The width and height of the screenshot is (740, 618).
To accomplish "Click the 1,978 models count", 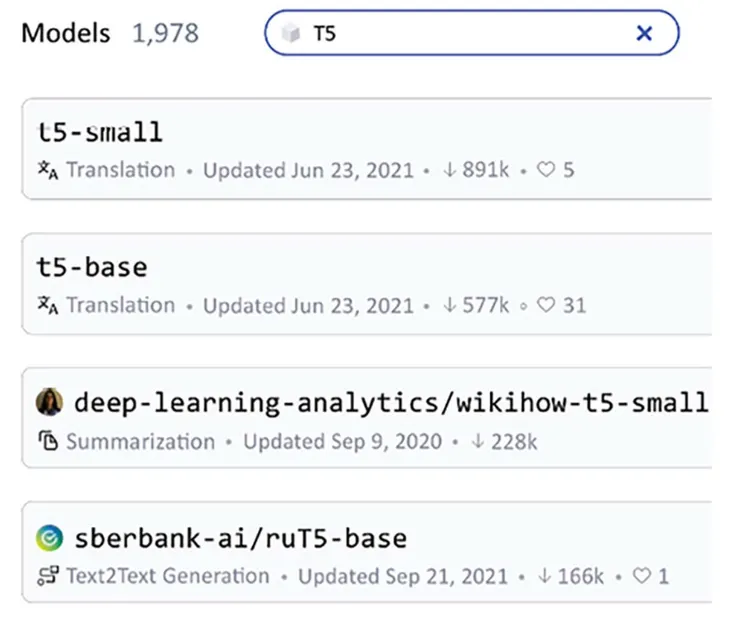I will pyautogui.click(x=165, y=33).
